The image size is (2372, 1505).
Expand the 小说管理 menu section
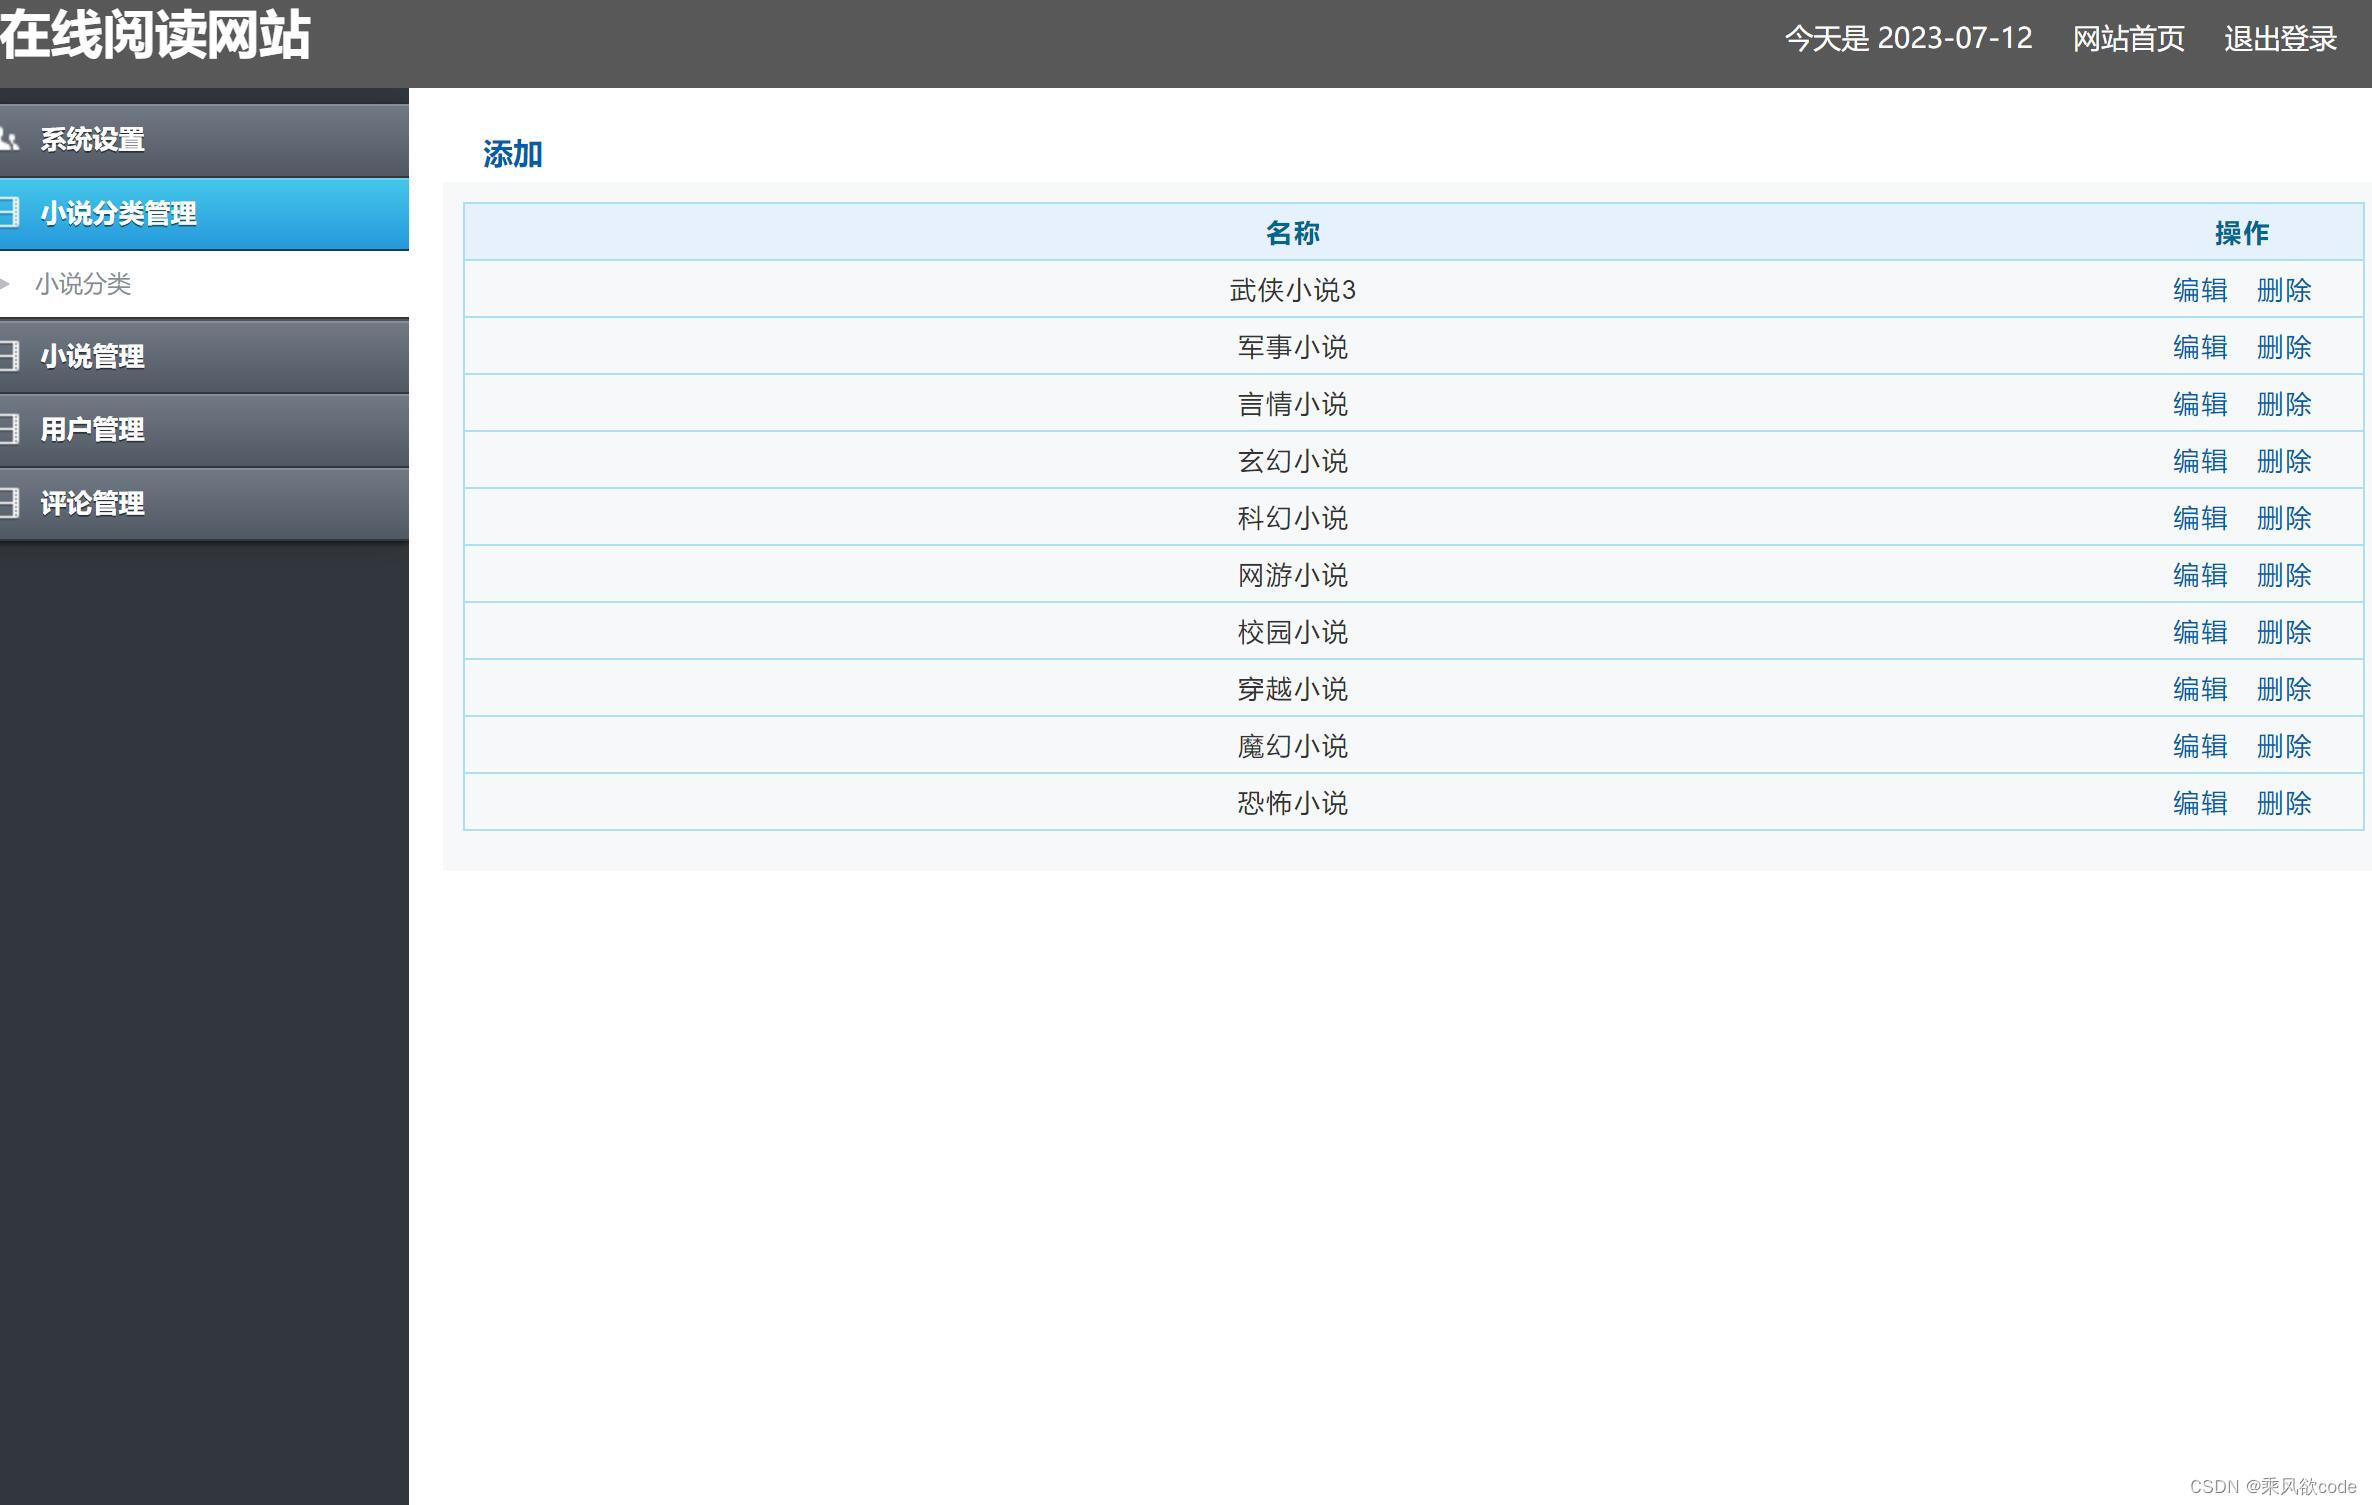[x=92, y=356]
